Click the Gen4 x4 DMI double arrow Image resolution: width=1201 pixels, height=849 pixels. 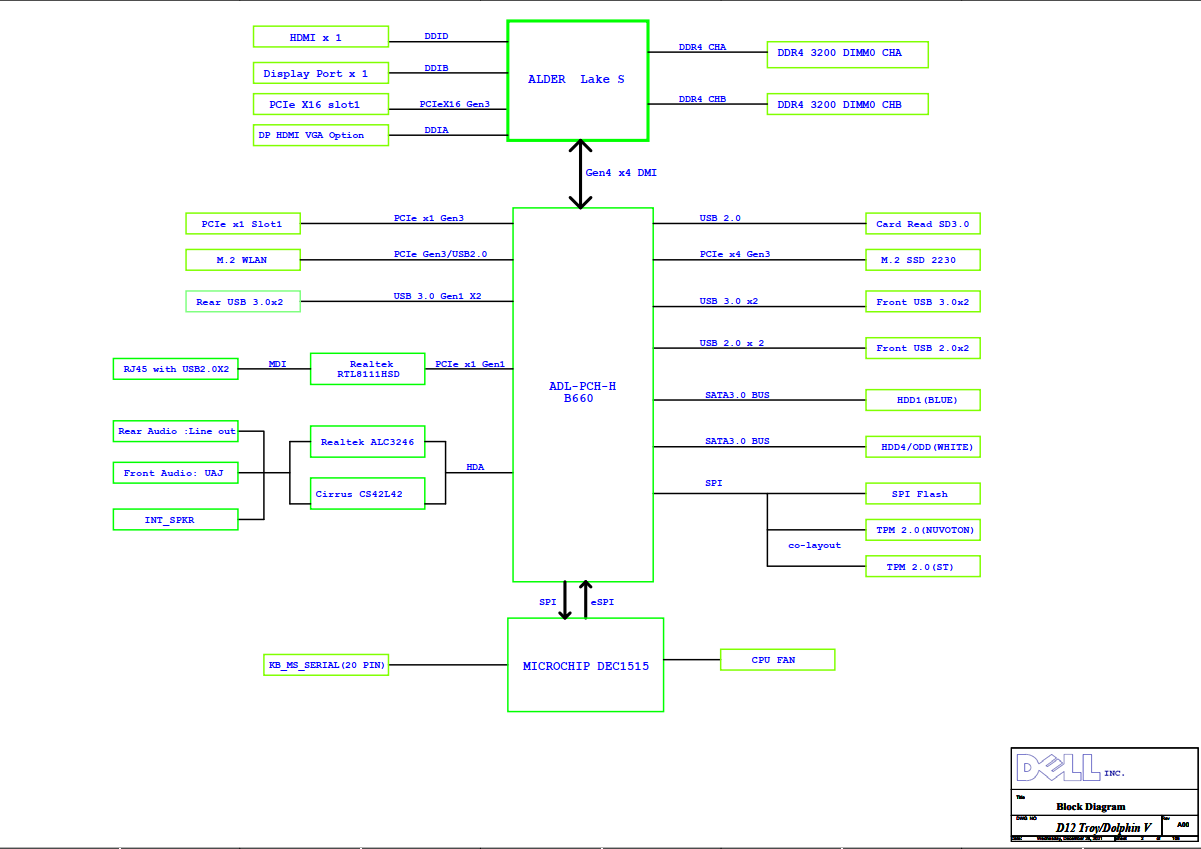click(580, 174)
